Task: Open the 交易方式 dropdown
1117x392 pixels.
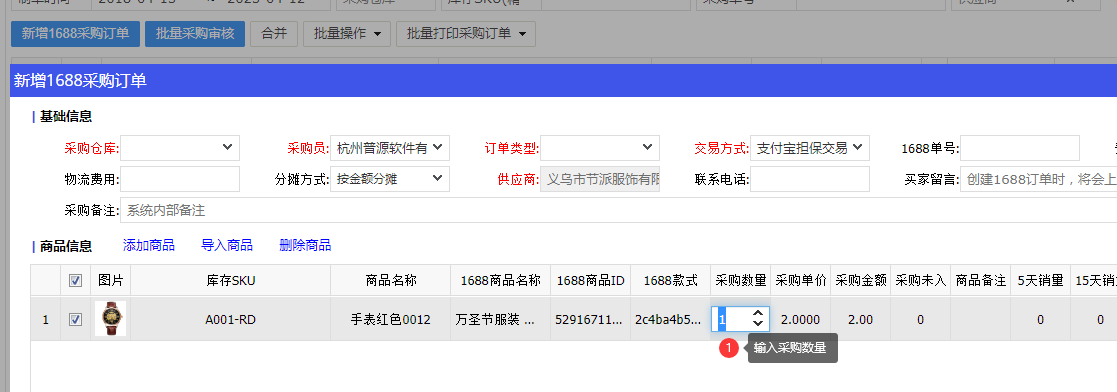Action: (x=810, y=148)
